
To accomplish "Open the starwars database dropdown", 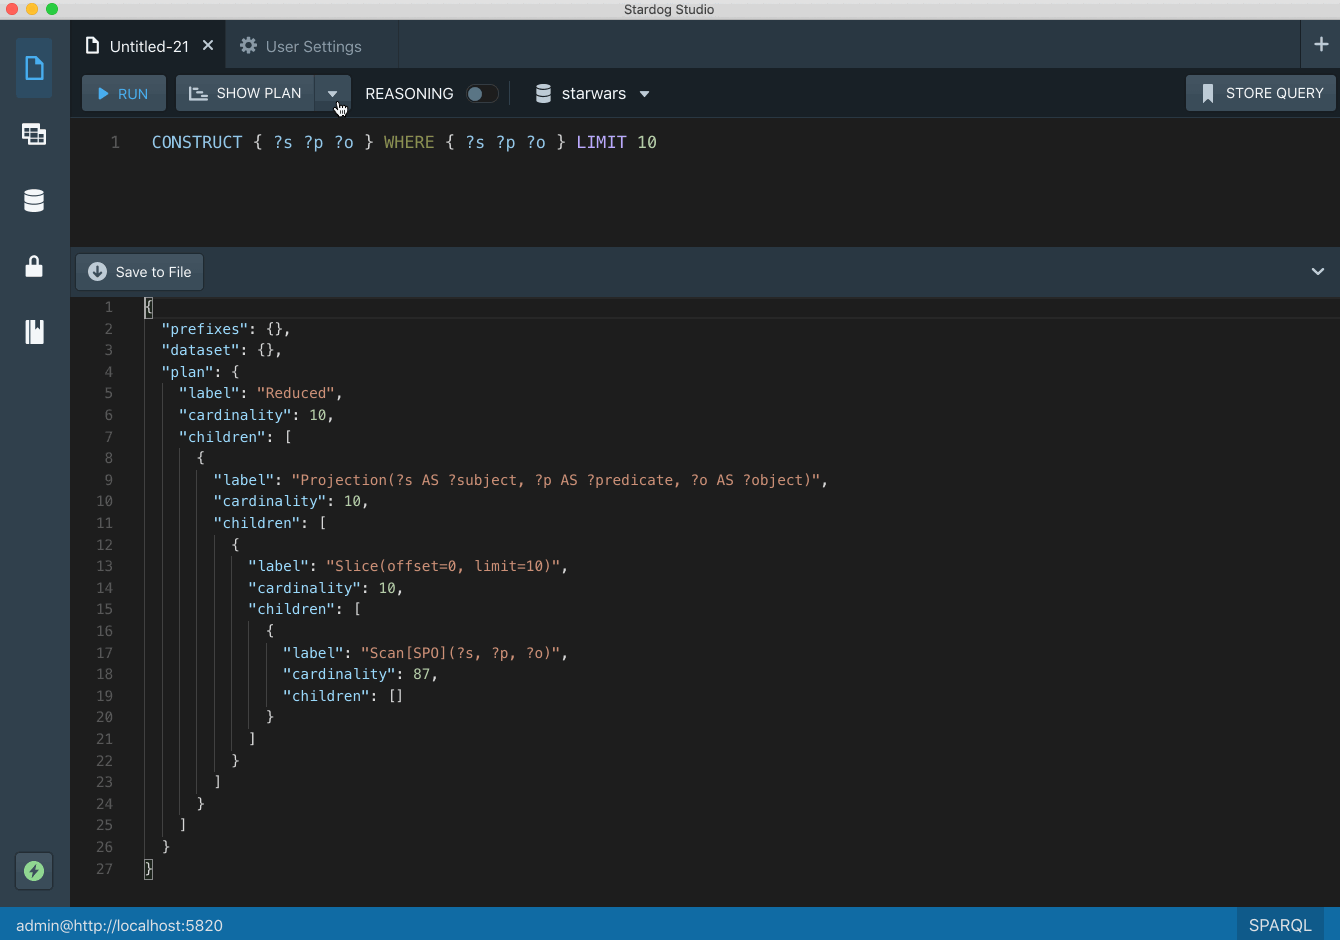I will point(593,94).
